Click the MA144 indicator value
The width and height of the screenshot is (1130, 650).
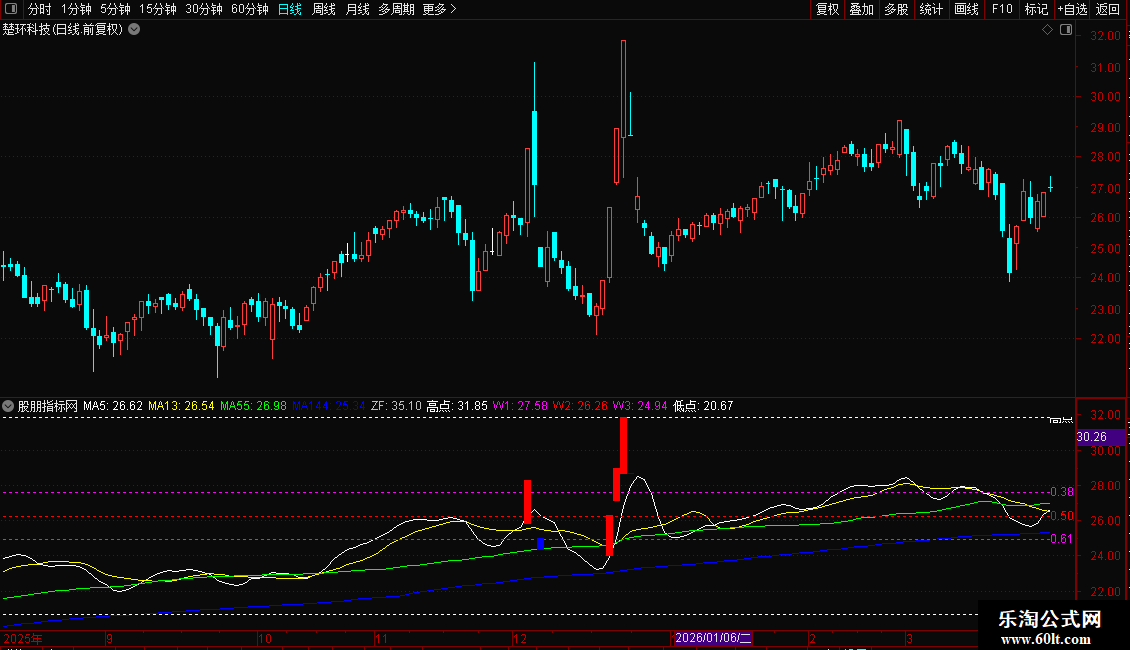pos(329,406)
